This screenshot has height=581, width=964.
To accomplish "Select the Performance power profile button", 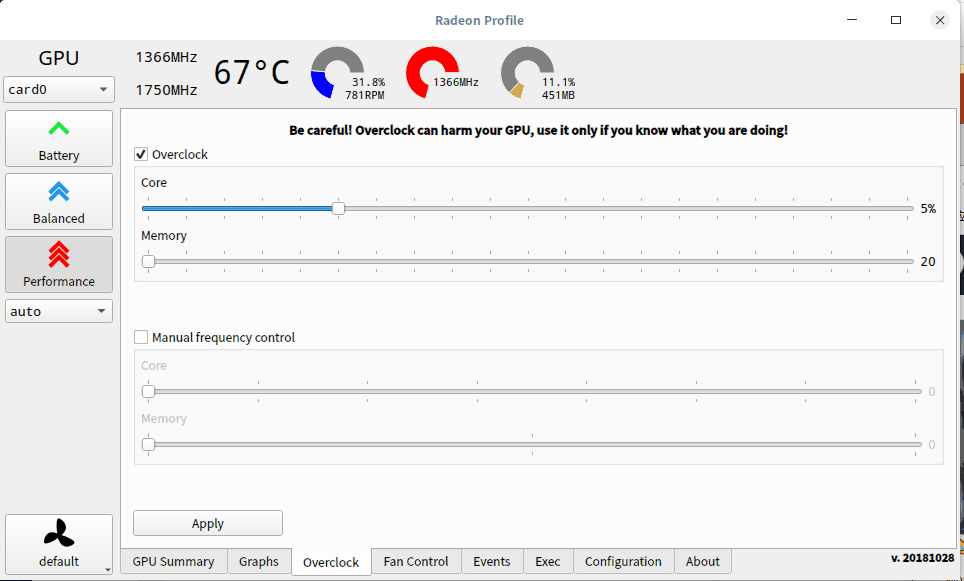I will coord(59,264).
